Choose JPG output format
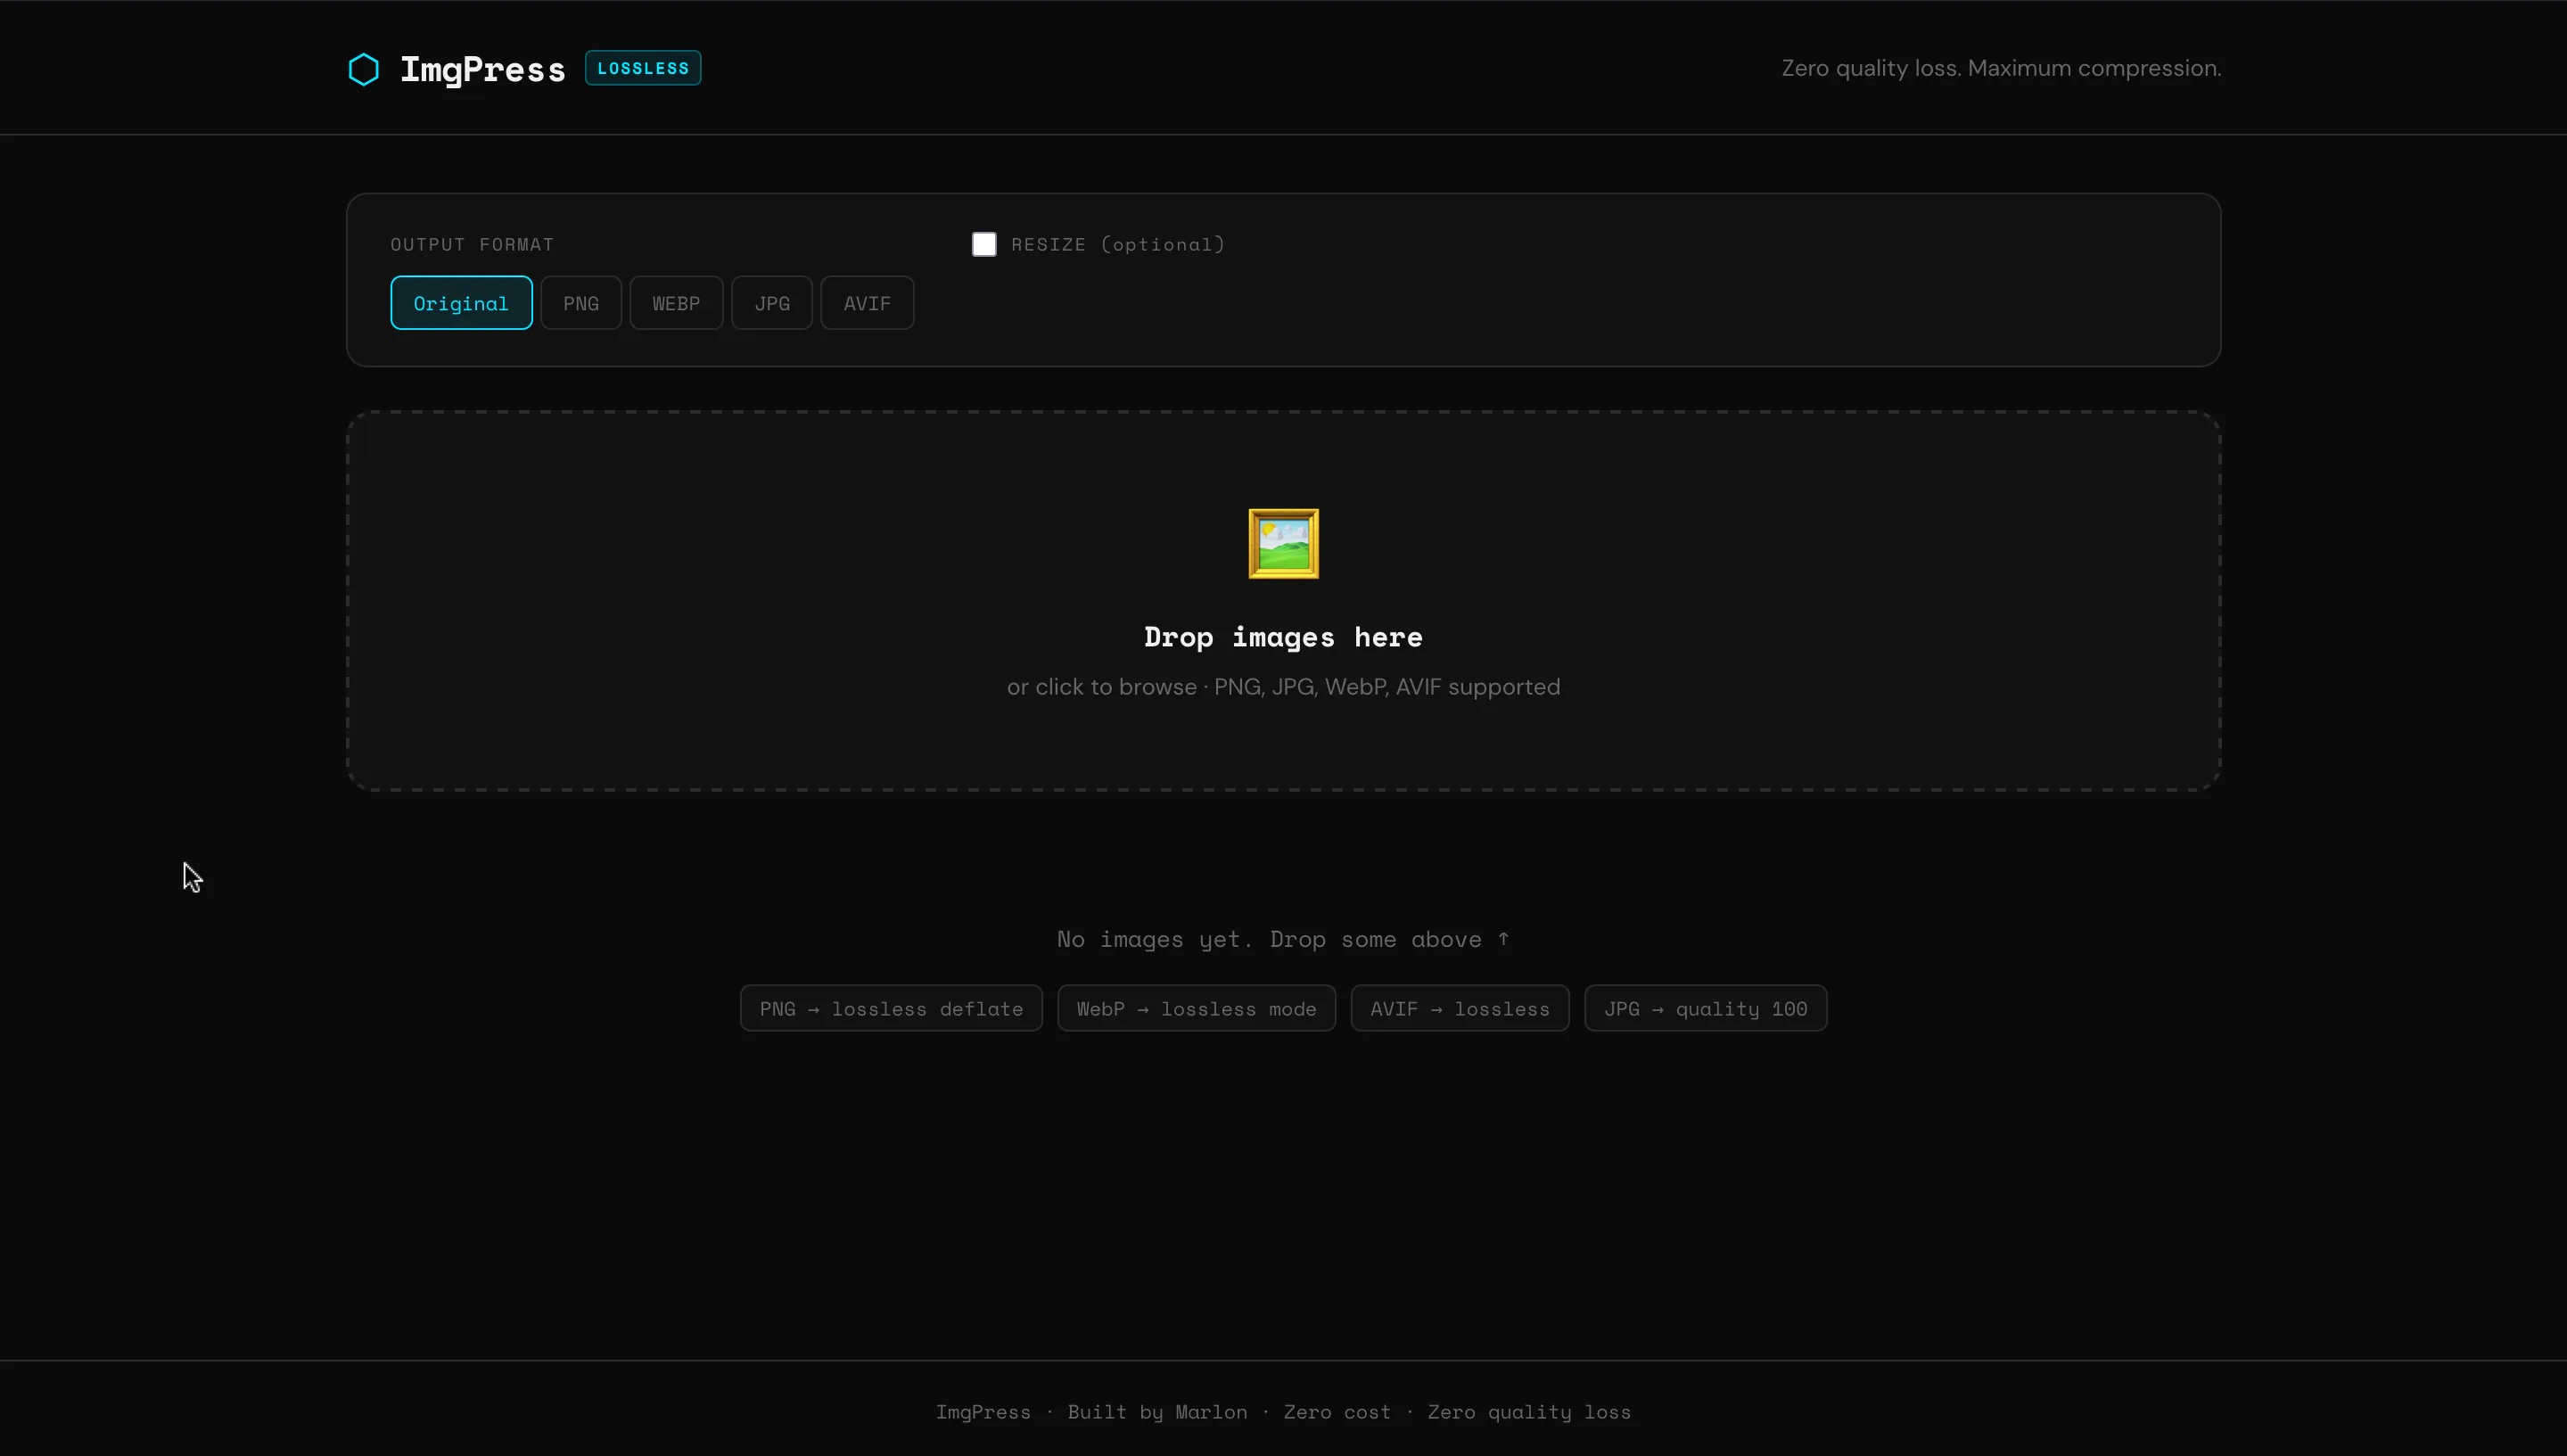This screenshot has width=2567, height=1456. click(771, 302)
